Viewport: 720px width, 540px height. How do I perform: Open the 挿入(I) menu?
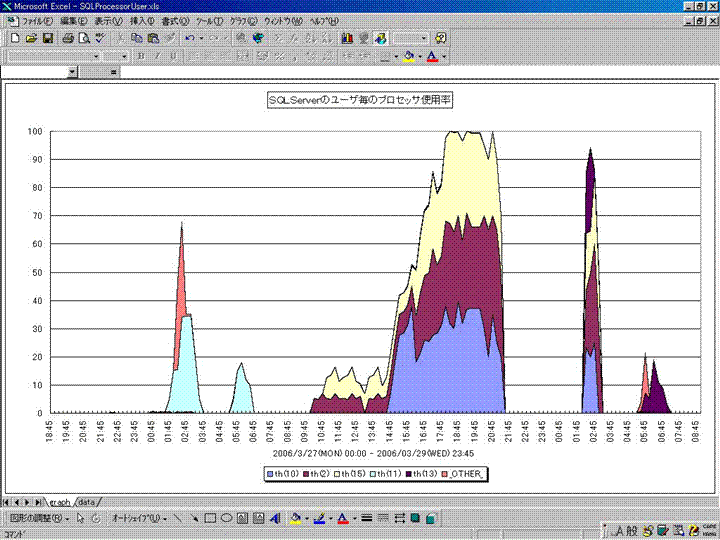(x=142, y=21)
